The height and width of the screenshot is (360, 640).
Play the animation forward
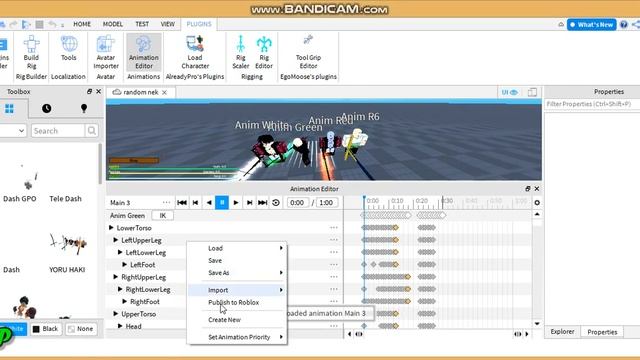(236, 202)
